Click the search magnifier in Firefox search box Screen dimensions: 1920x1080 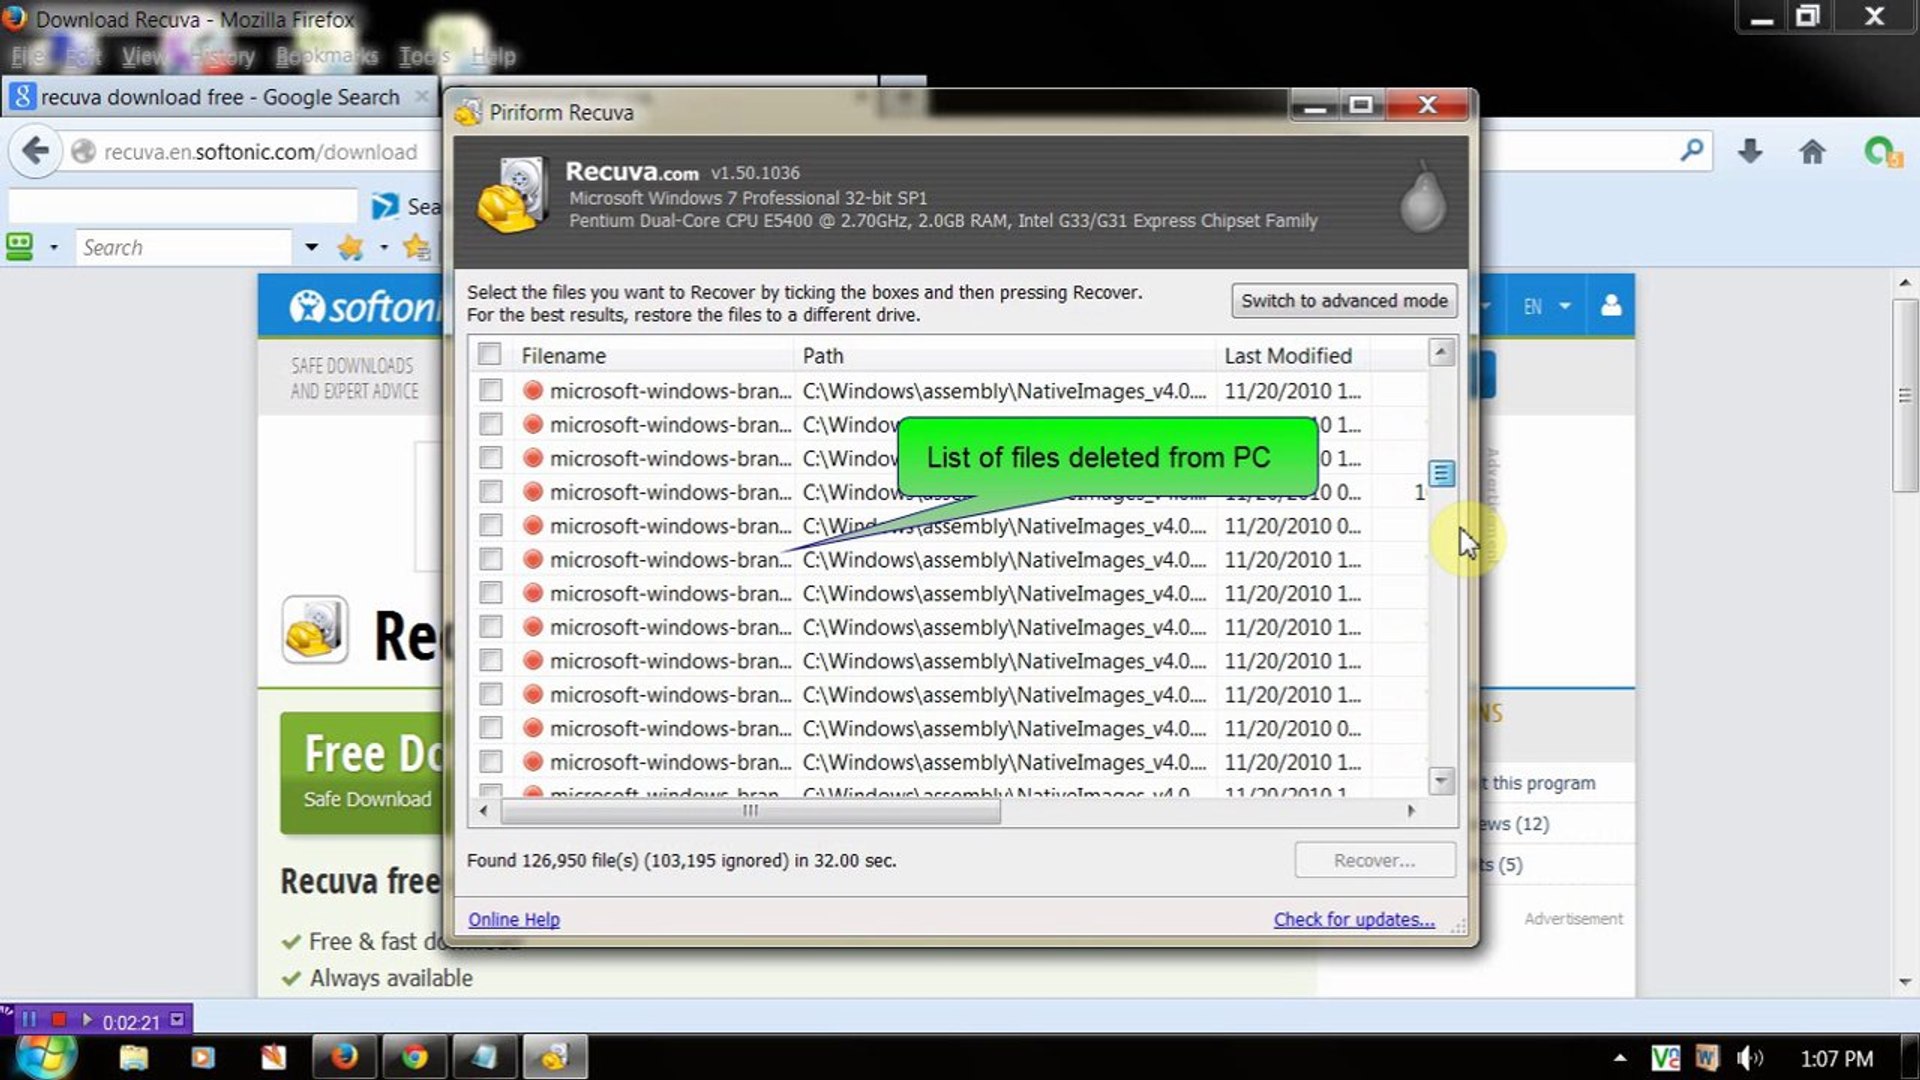1691,151
